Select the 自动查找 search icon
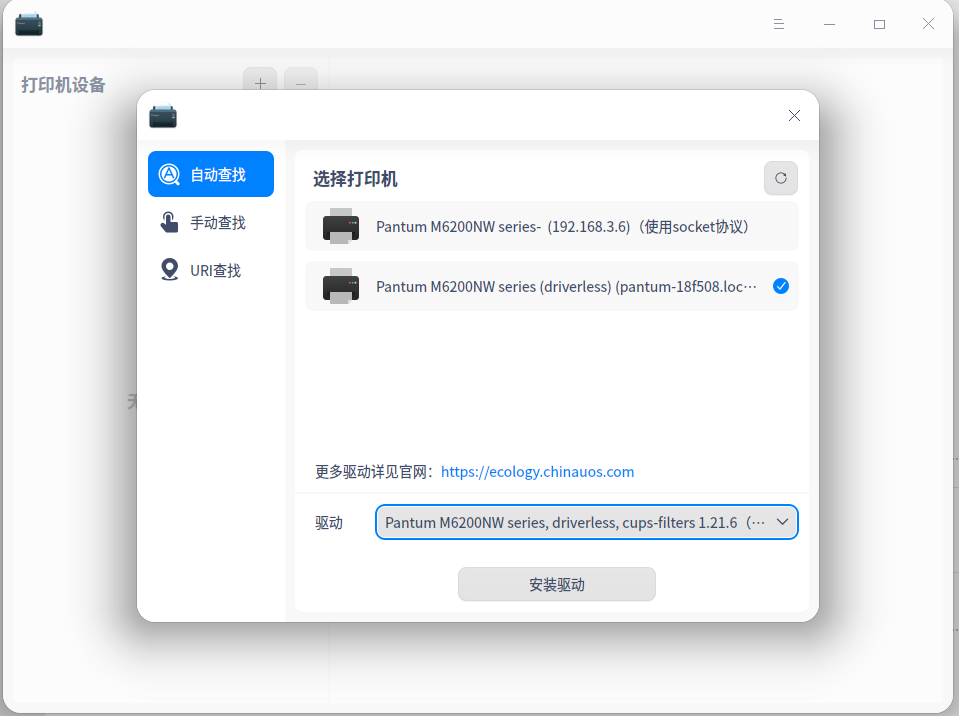 tap(170, 173)
